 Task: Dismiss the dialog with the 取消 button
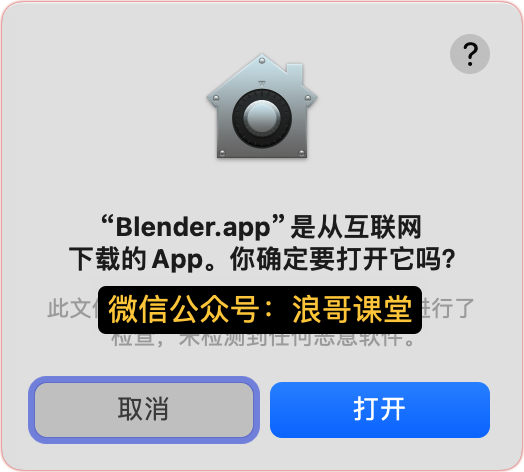[144, 410]
